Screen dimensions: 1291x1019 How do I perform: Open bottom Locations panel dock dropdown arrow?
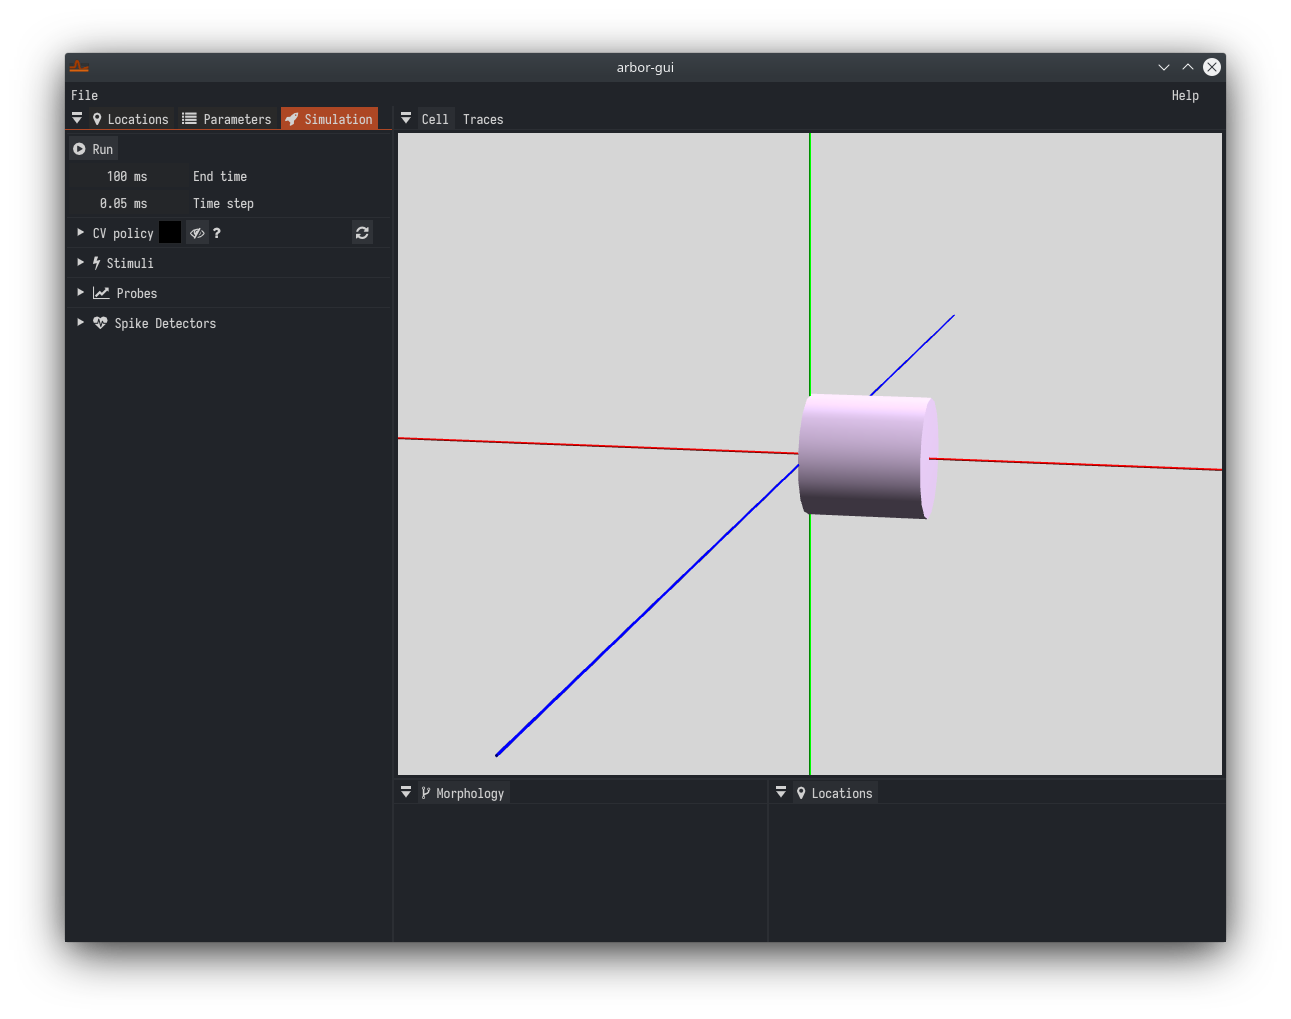click(x=781, y=792)
